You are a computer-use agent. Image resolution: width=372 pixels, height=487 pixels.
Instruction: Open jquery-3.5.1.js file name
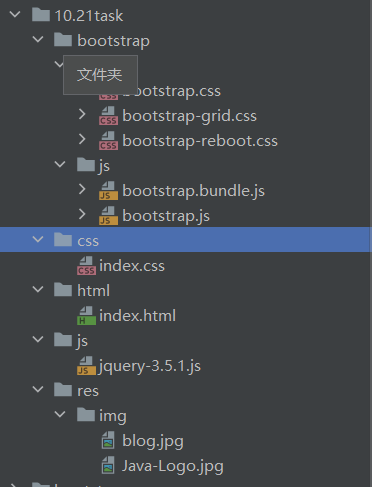point(149,366)
